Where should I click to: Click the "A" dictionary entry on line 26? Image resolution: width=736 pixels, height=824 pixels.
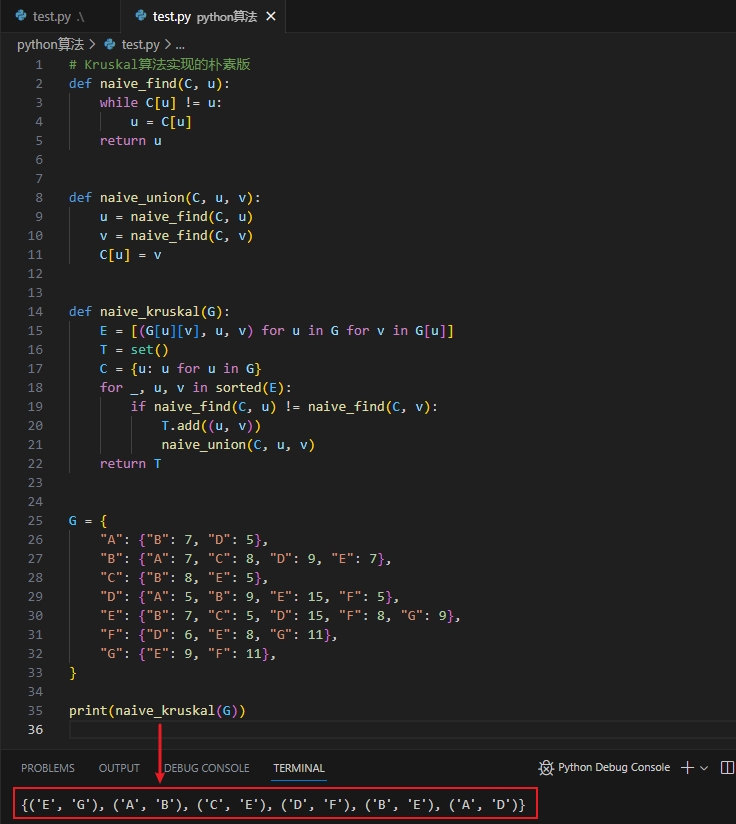pyautogui.click(x=184, y=540)
